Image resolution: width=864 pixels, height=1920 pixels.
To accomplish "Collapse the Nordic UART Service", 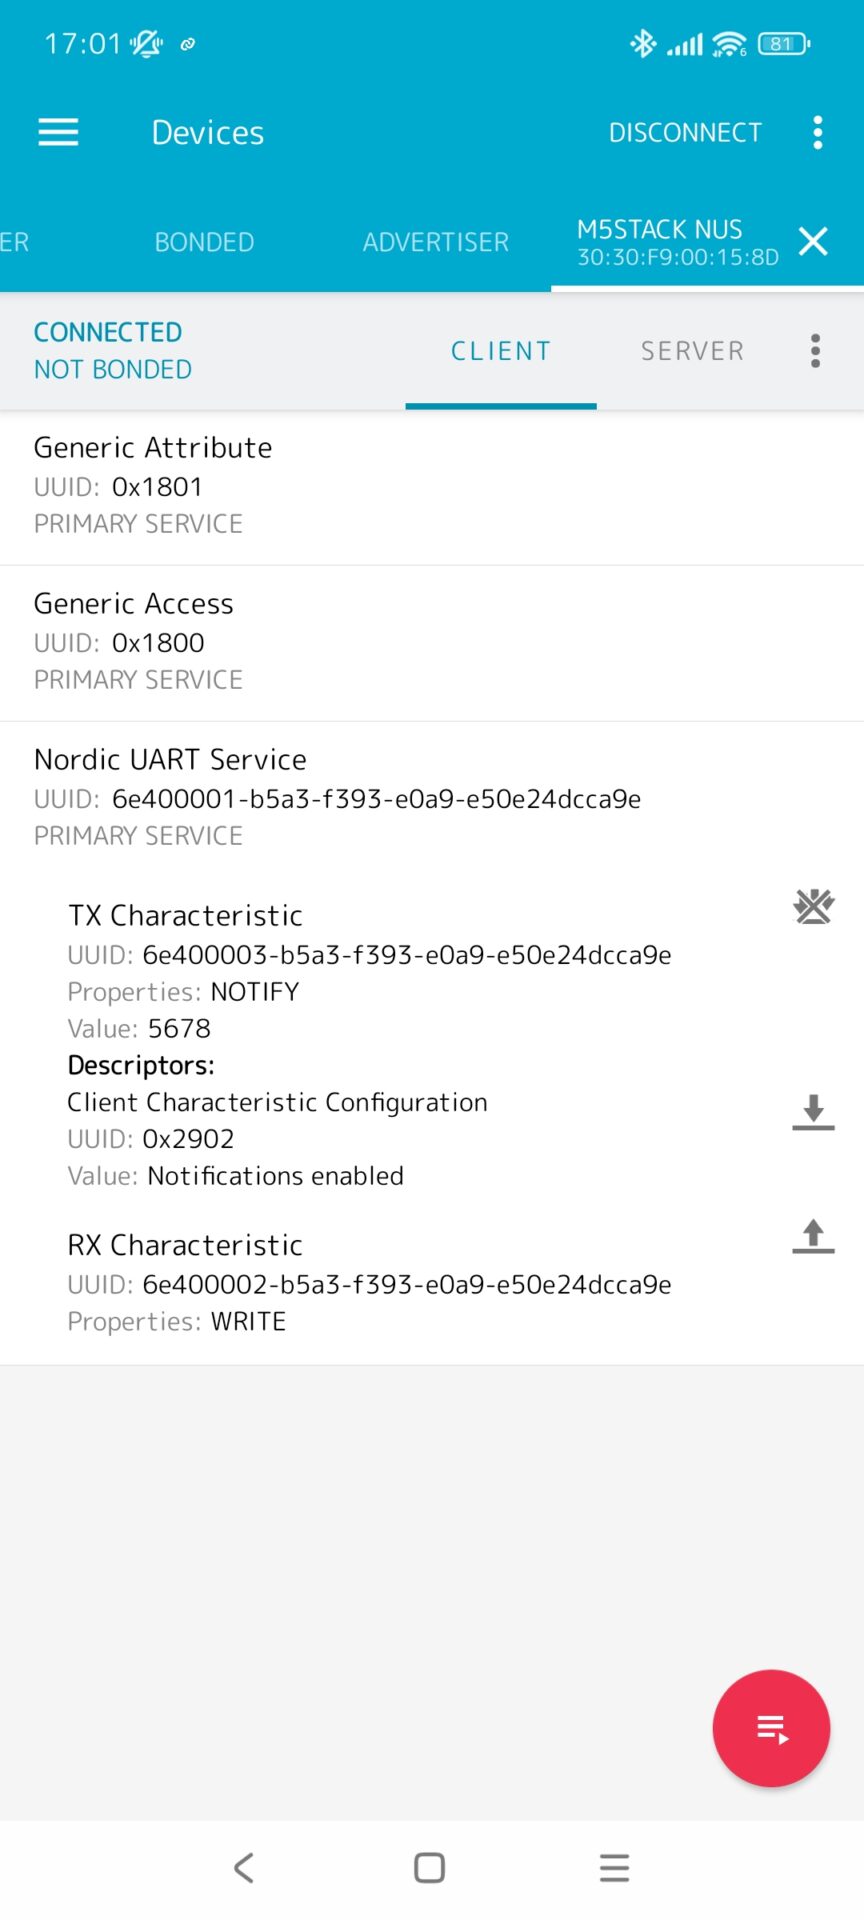I will point(432,798).
